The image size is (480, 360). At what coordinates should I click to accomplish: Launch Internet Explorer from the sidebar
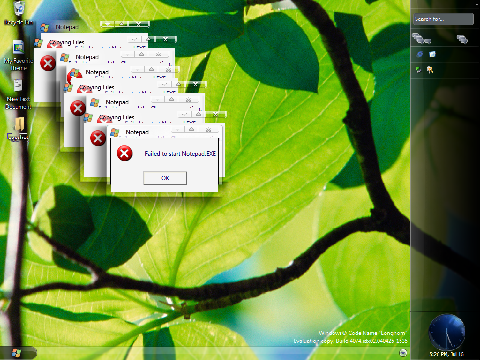point(419,54)
